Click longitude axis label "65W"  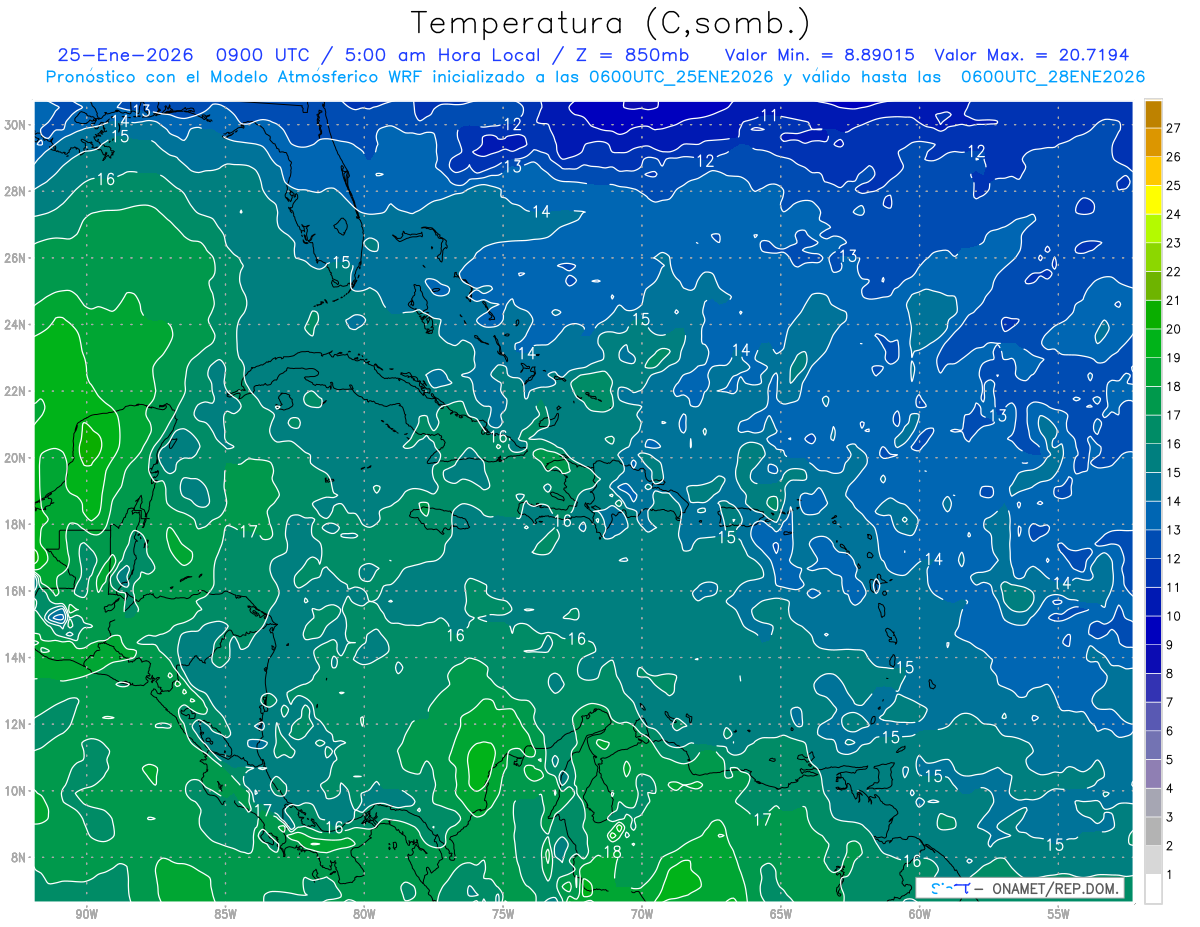(781, 915)
